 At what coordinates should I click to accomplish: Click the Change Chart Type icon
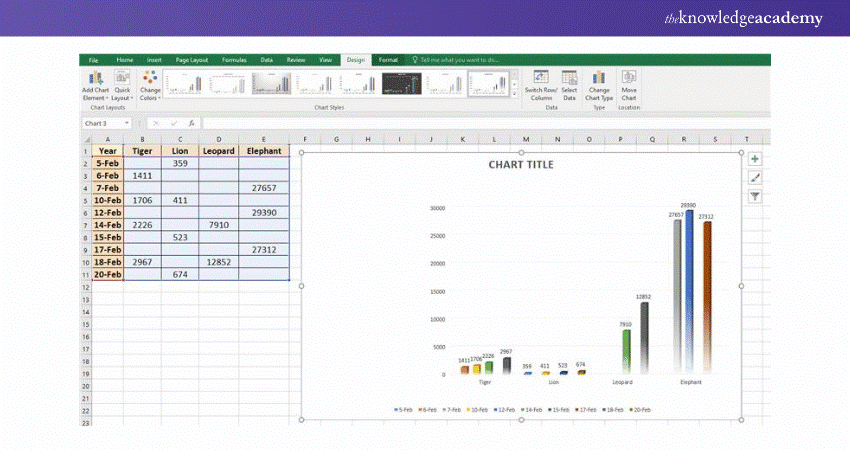tap(599, 85)
